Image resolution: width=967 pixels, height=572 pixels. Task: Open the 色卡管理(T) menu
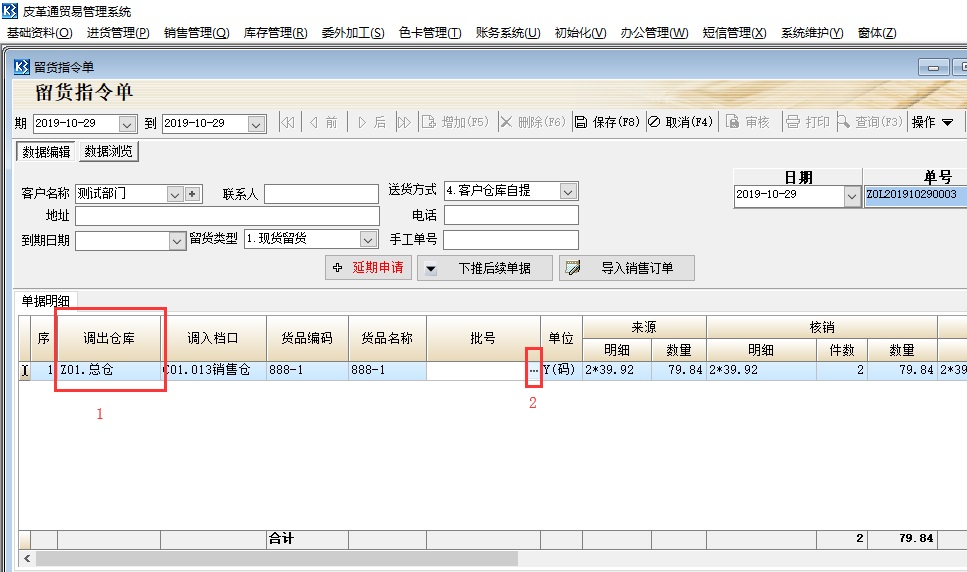click(x=430, y=33)
